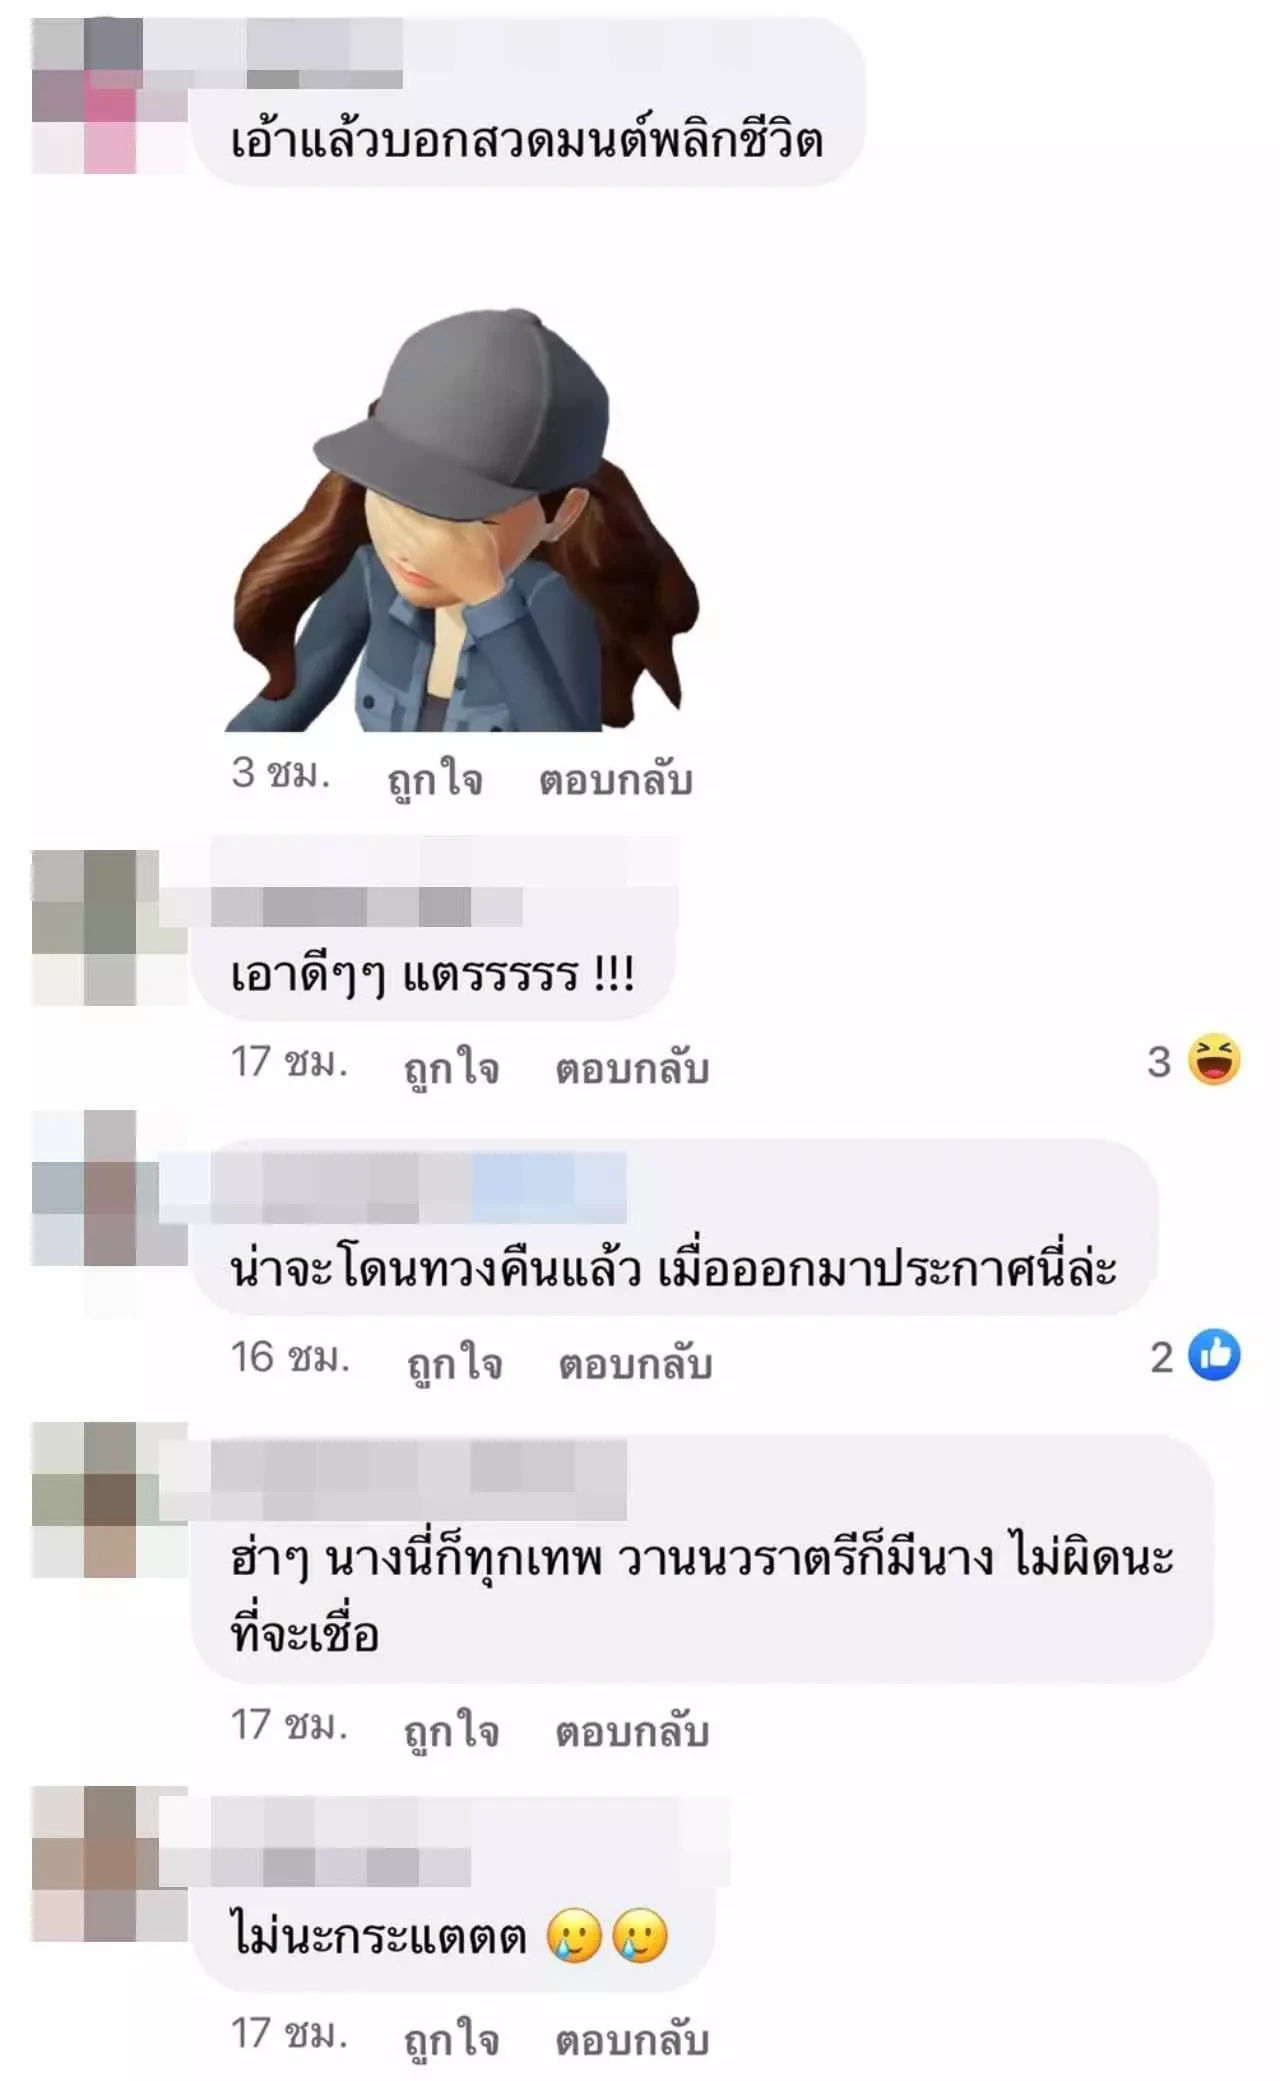
Task: Open avatar beside ฮ่าๆ นางนี่ก็ทุกเทพ comment
Action: [109, 1499]
